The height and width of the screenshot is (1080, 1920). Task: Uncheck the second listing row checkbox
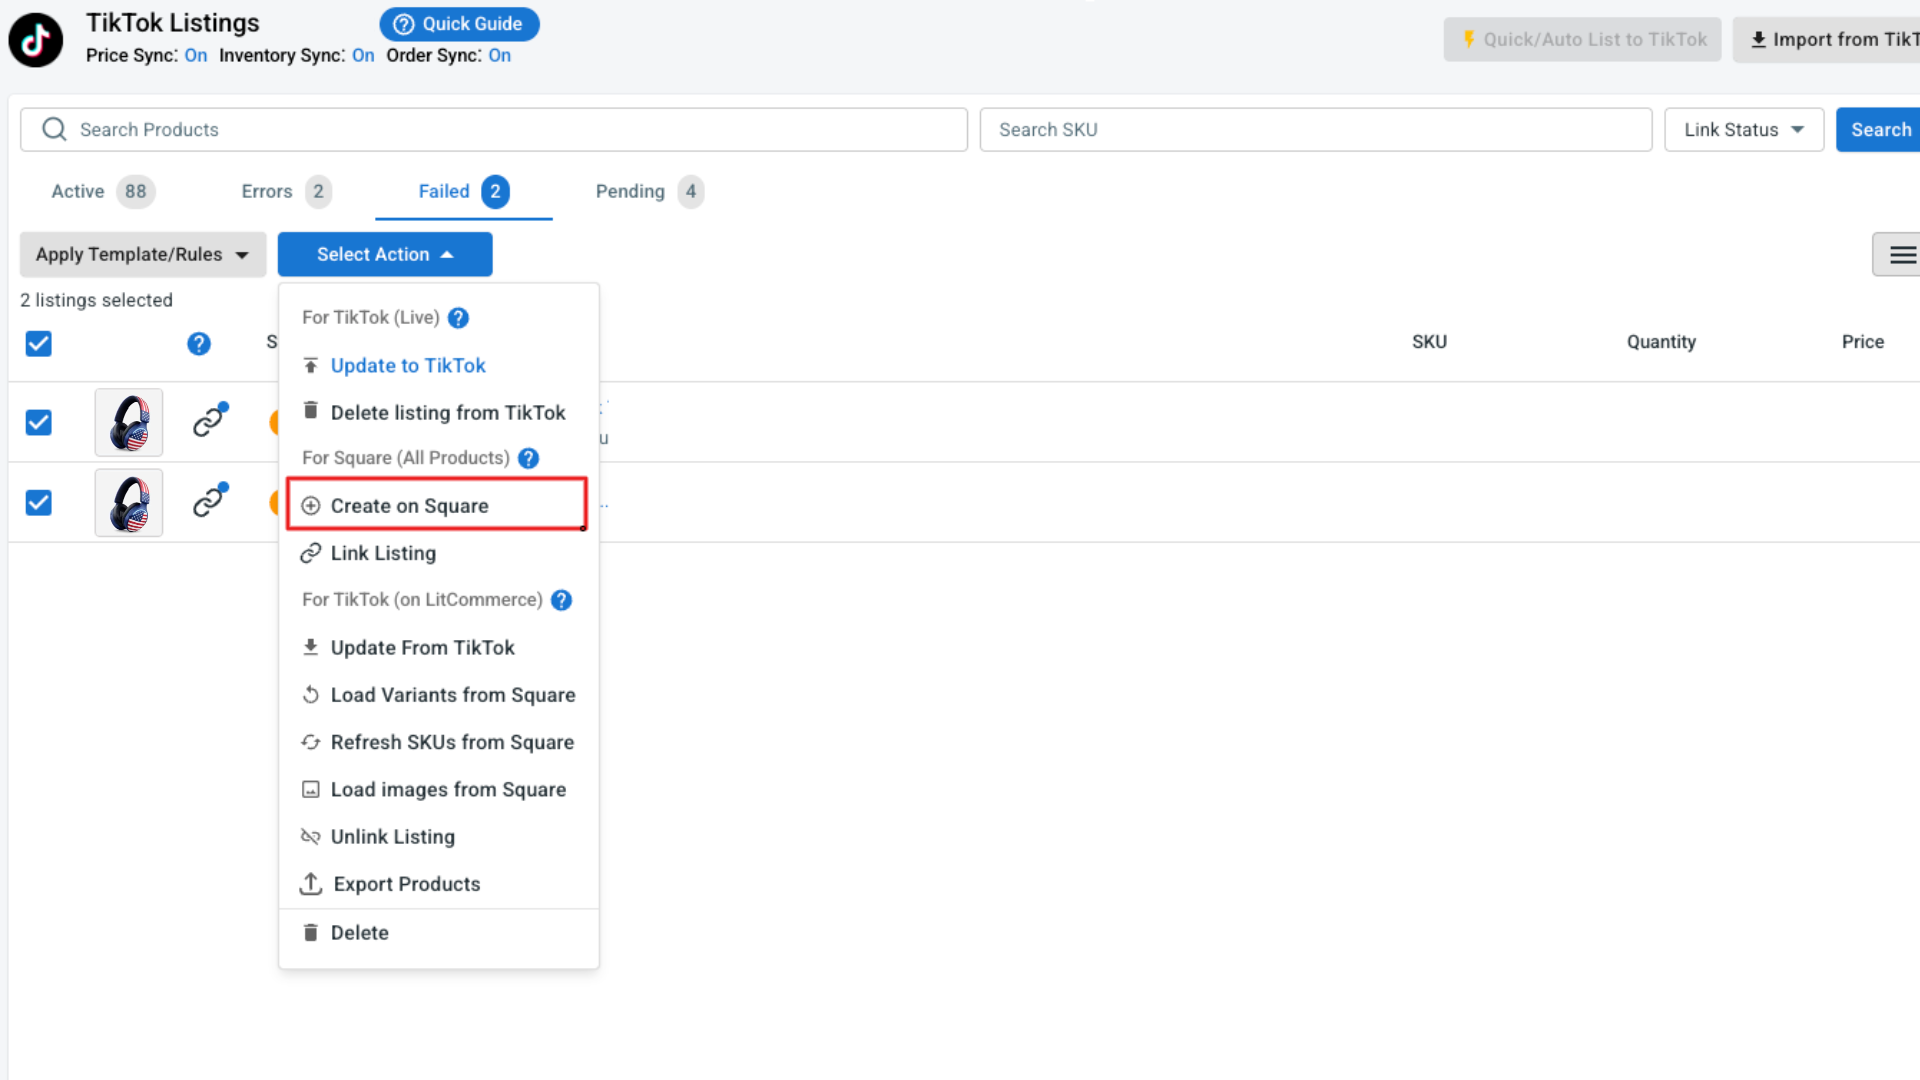click(x=39, y=502)
